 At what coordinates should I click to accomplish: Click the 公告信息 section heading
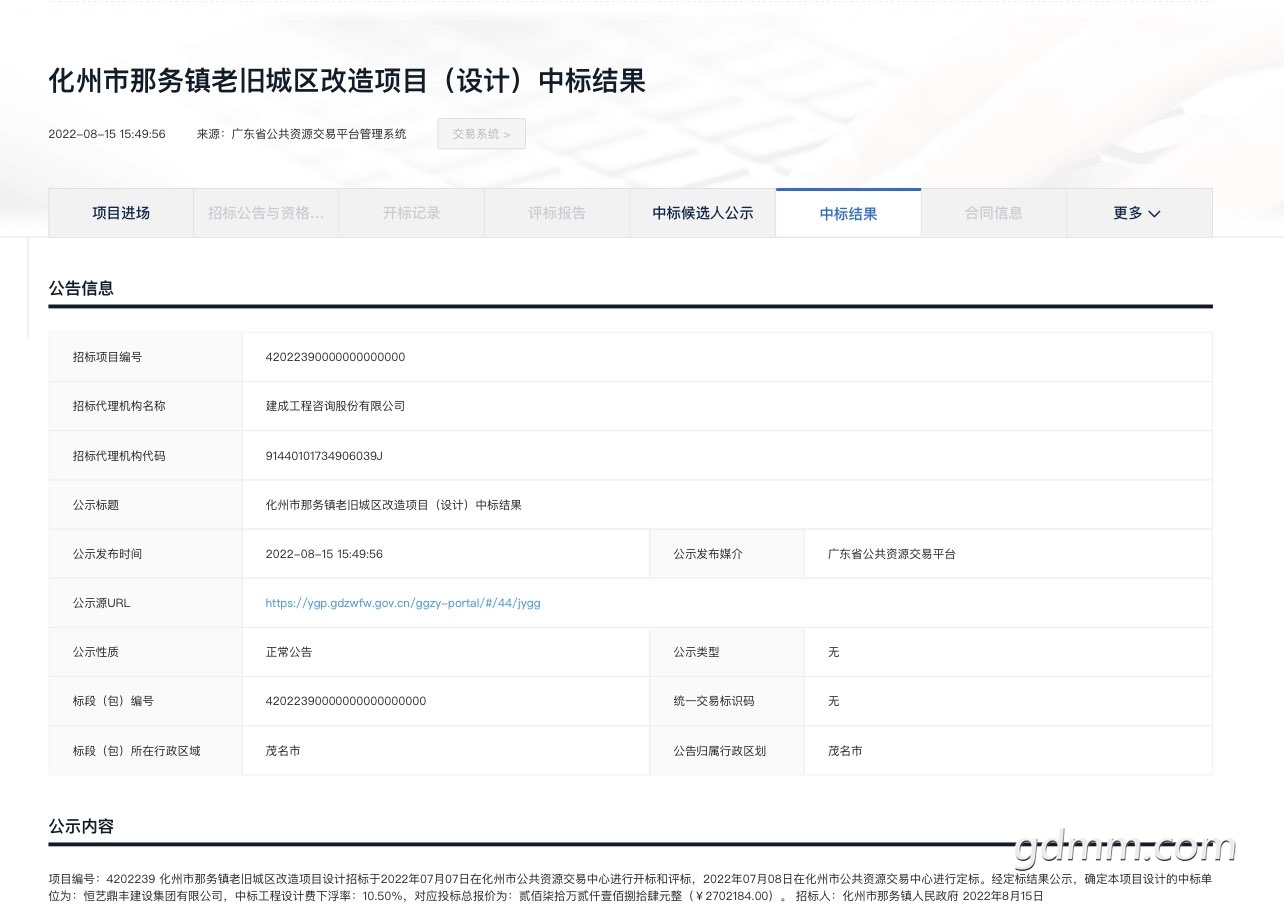(81, 288)
